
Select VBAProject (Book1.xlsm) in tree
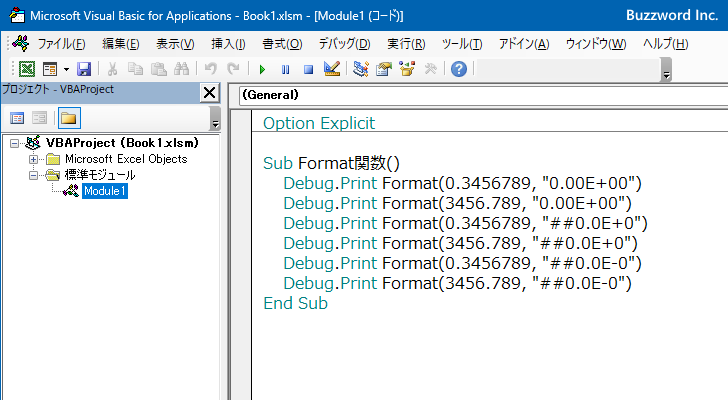click(x=122, y=143)
